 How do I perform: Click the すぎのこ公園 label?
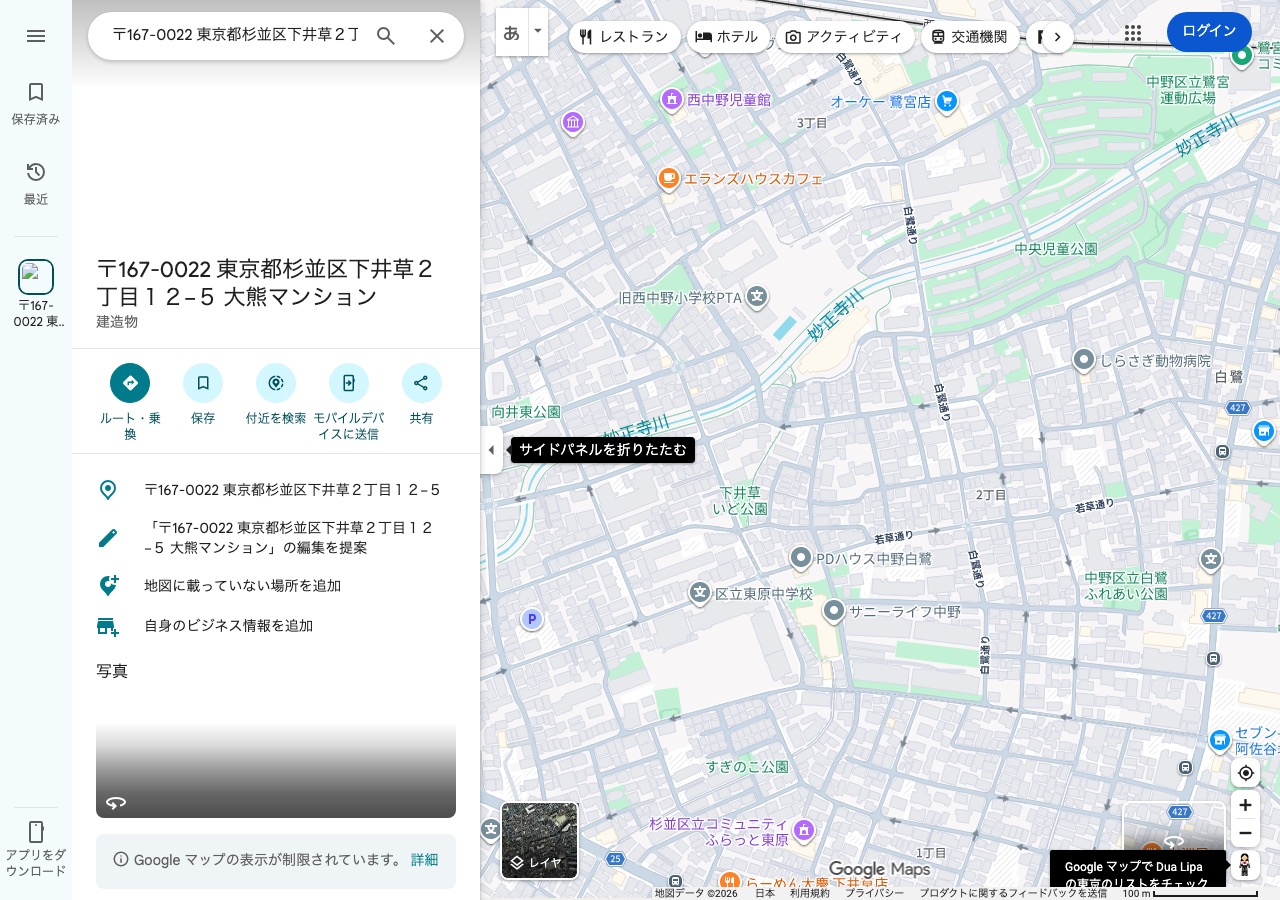point(747,767)
